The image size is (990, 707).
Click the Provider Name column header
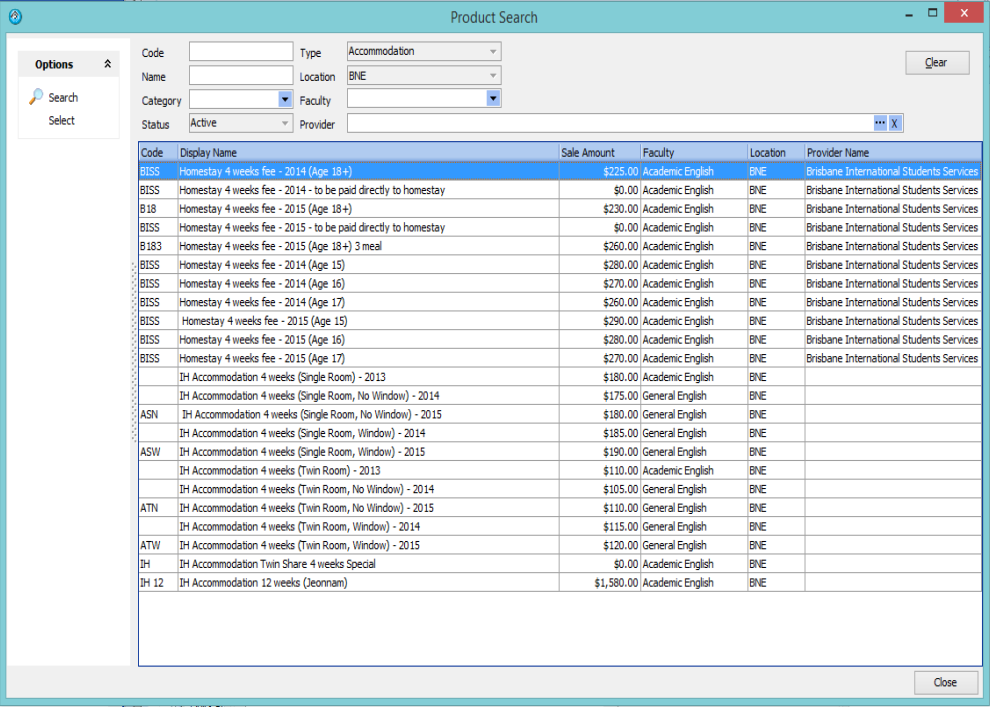(892, 152)
